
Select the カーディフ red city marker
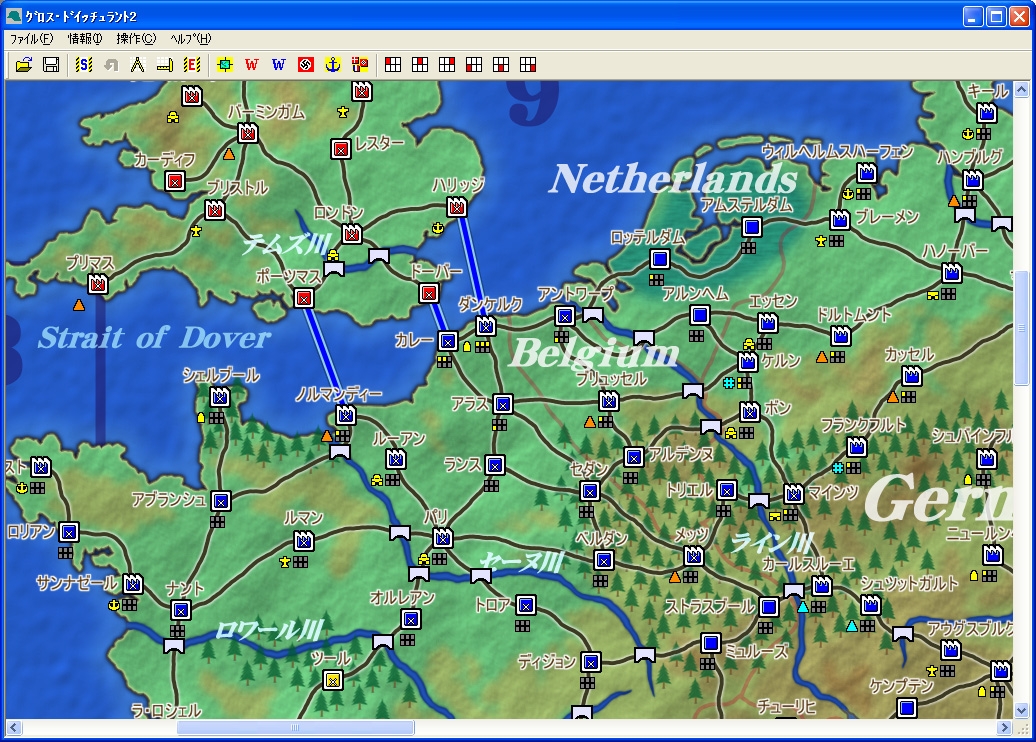tap(175, 181)
